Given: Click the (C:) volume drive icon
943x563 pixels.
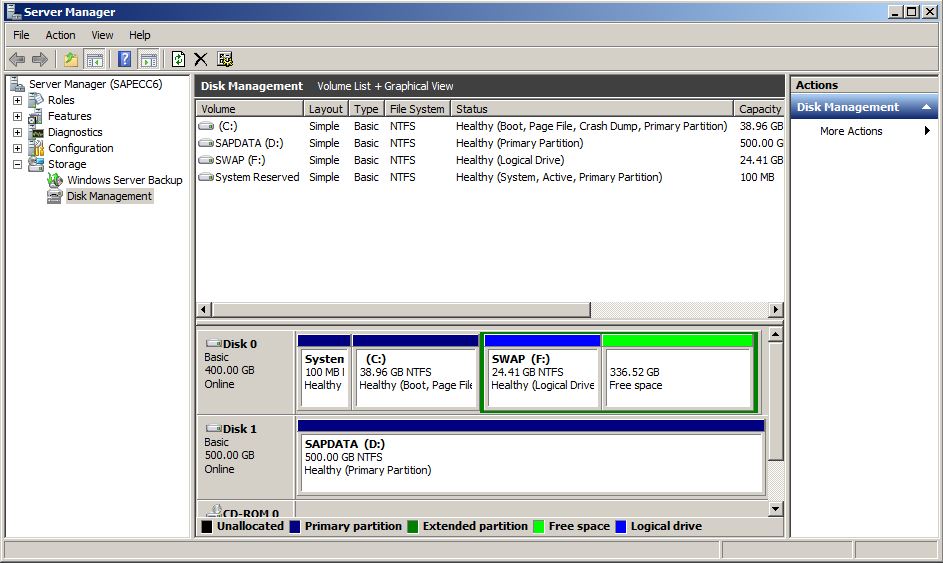Looking at the screenshot, I should coord(206,126).
